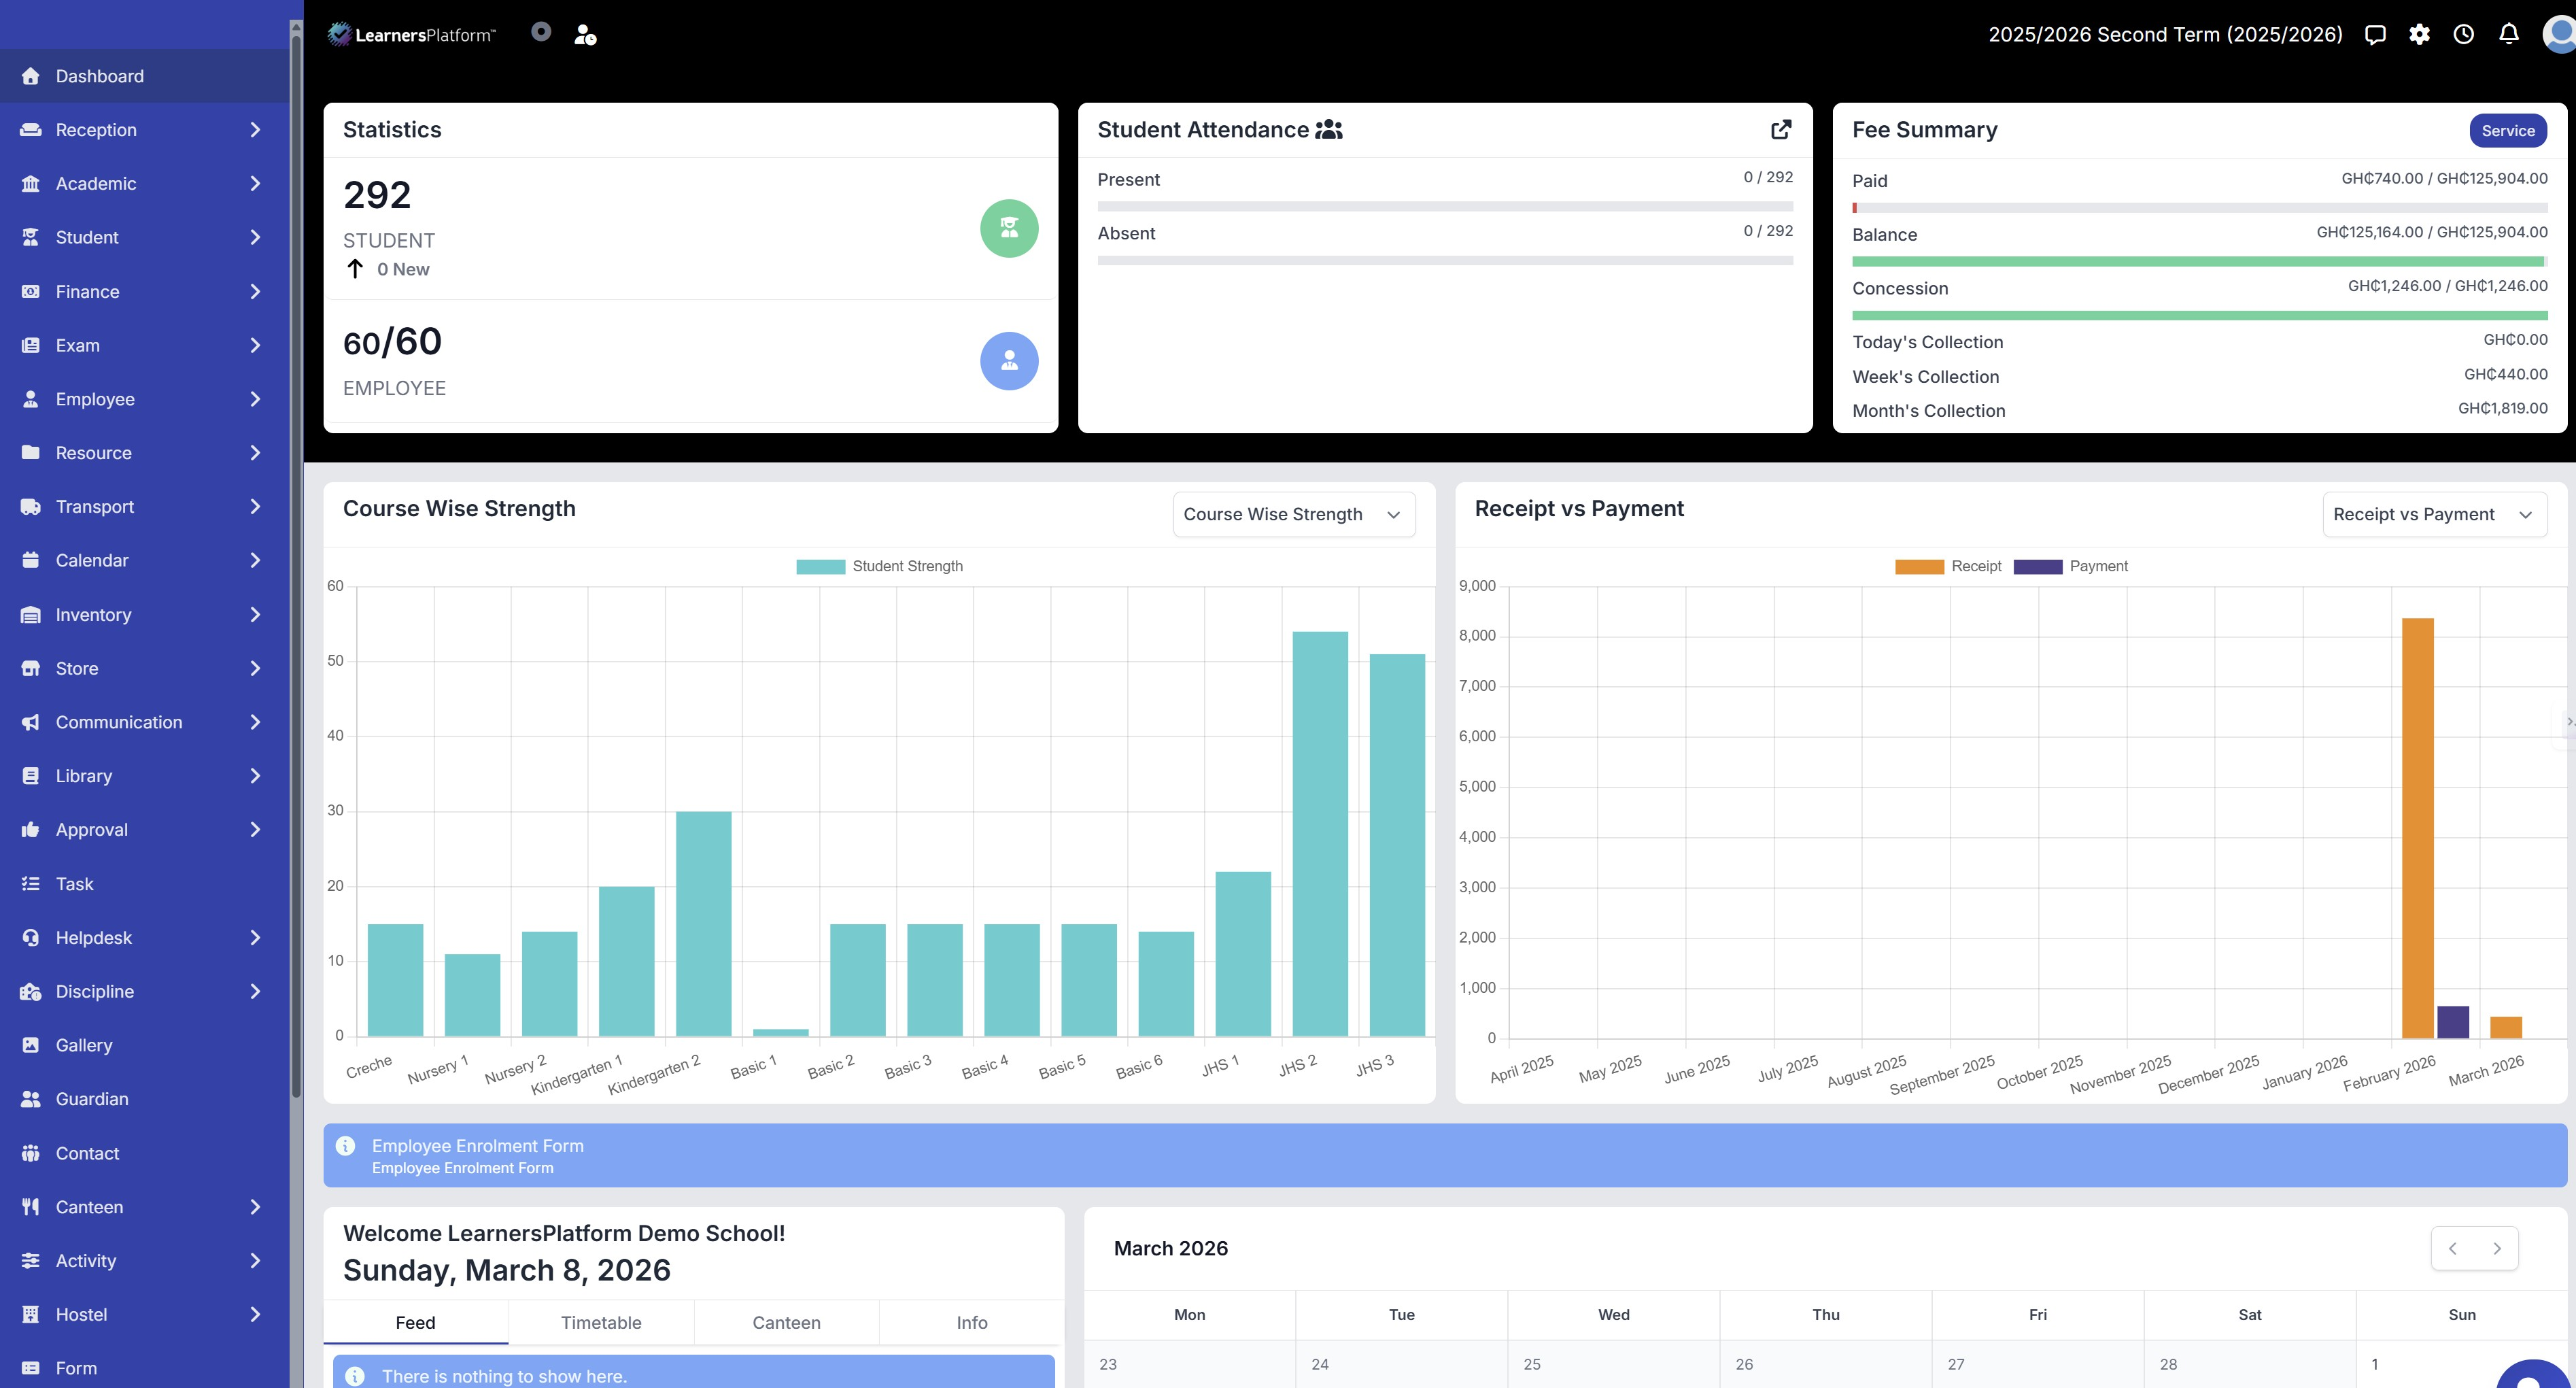Open settings via the gear icon
This screenshot has height=1388, width=2576.
pyautogui.click(x=2420, y=34)
